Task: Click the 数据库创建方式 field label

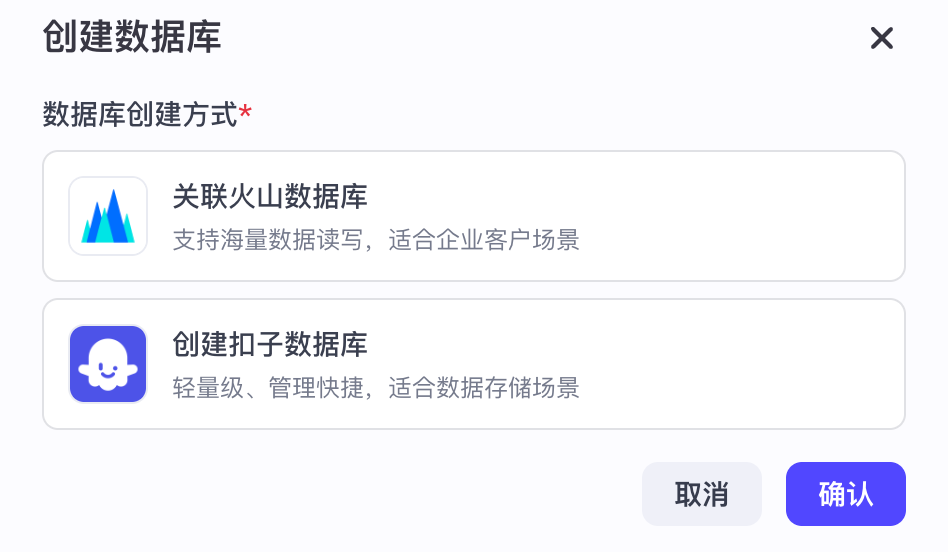Action: pyautogui.click(x=140, y=115)
